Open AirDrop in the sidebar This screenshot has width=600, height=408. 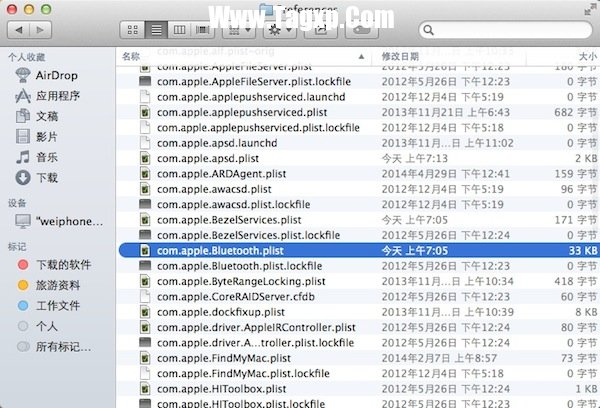pos(57,75)
